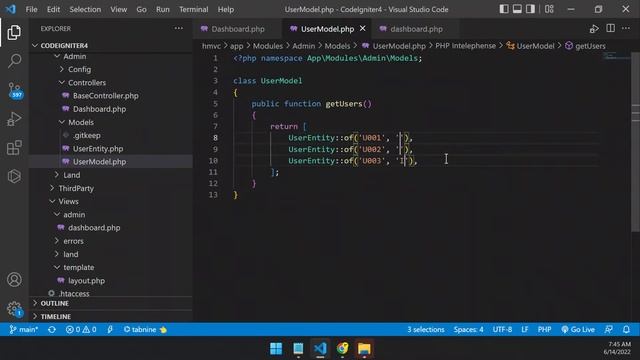Open Source Control view with 597 badge
This screenshot has width=640, height=360.
15,90
